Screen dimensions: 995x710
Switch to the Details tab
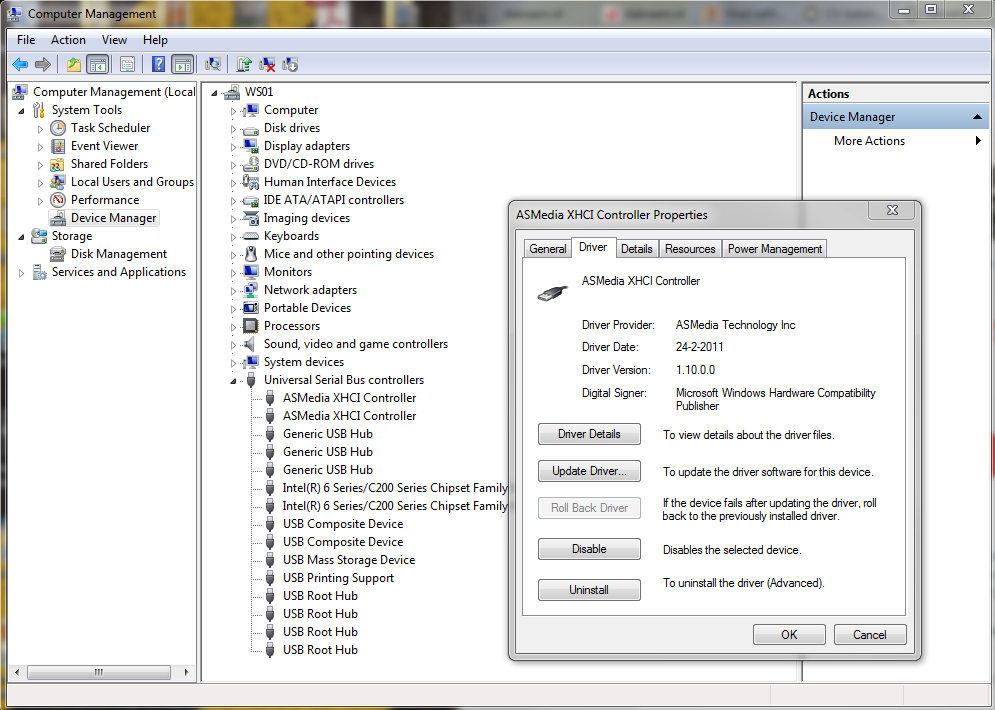pos(636,249)
